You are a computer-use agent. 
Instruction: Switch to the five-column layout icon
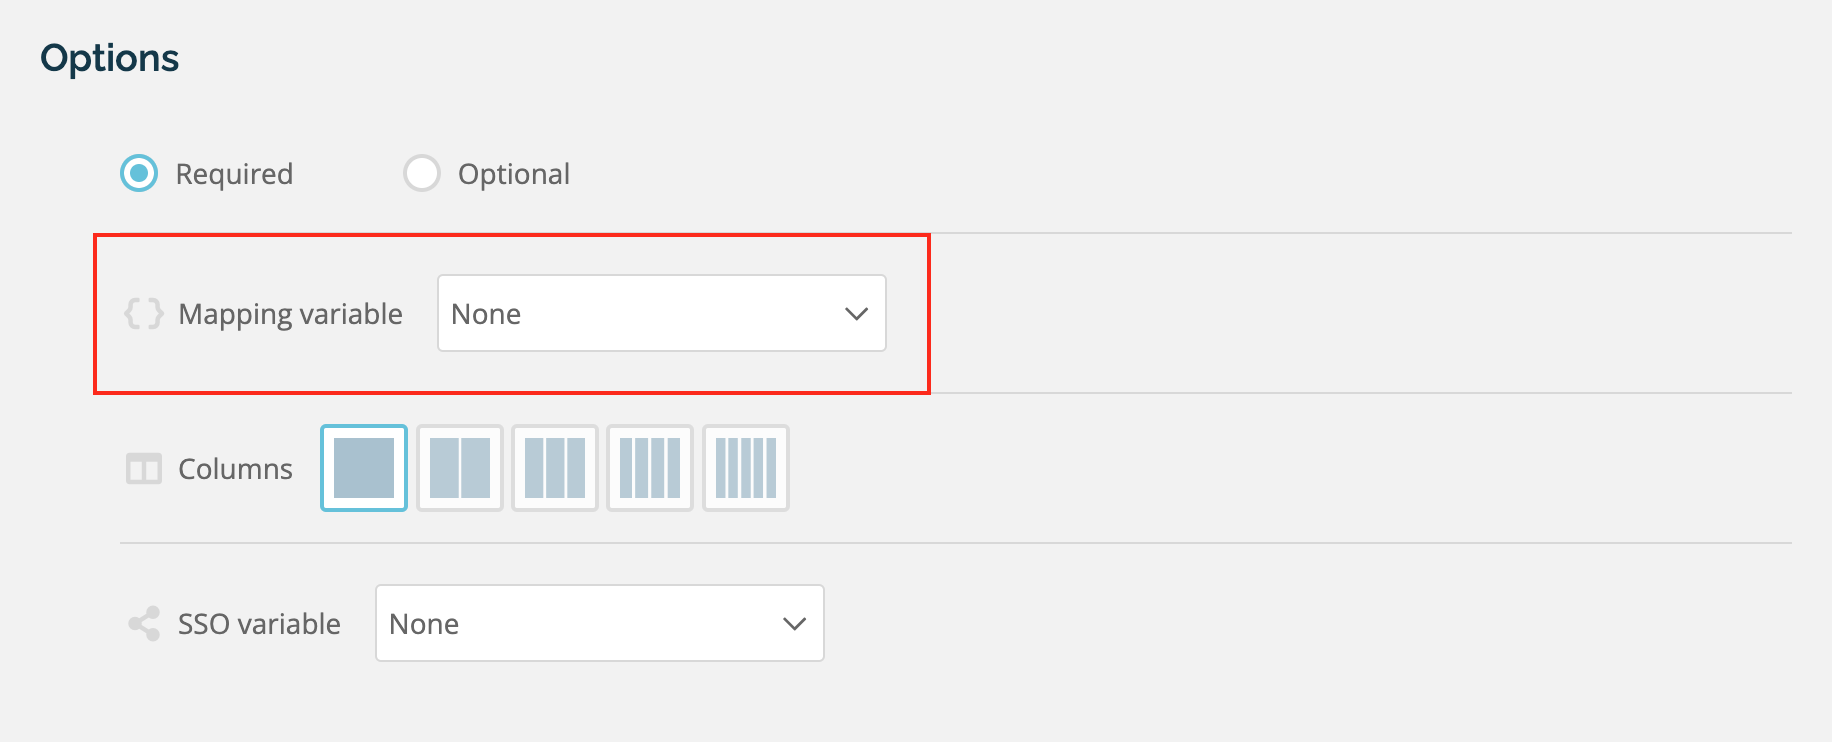pyautogui.click(x=746, y=468)
